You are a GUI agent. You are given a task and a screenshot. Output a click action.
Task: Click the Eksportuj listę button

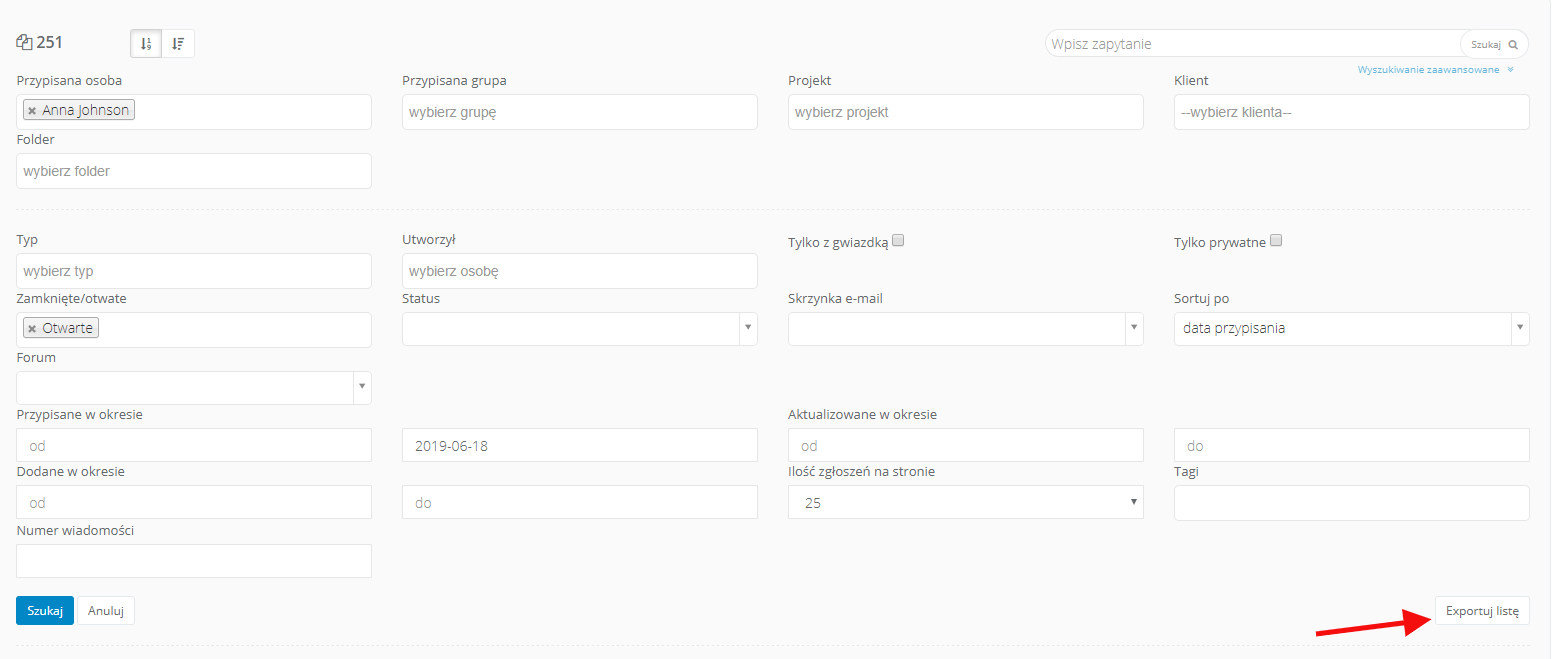1482,610
